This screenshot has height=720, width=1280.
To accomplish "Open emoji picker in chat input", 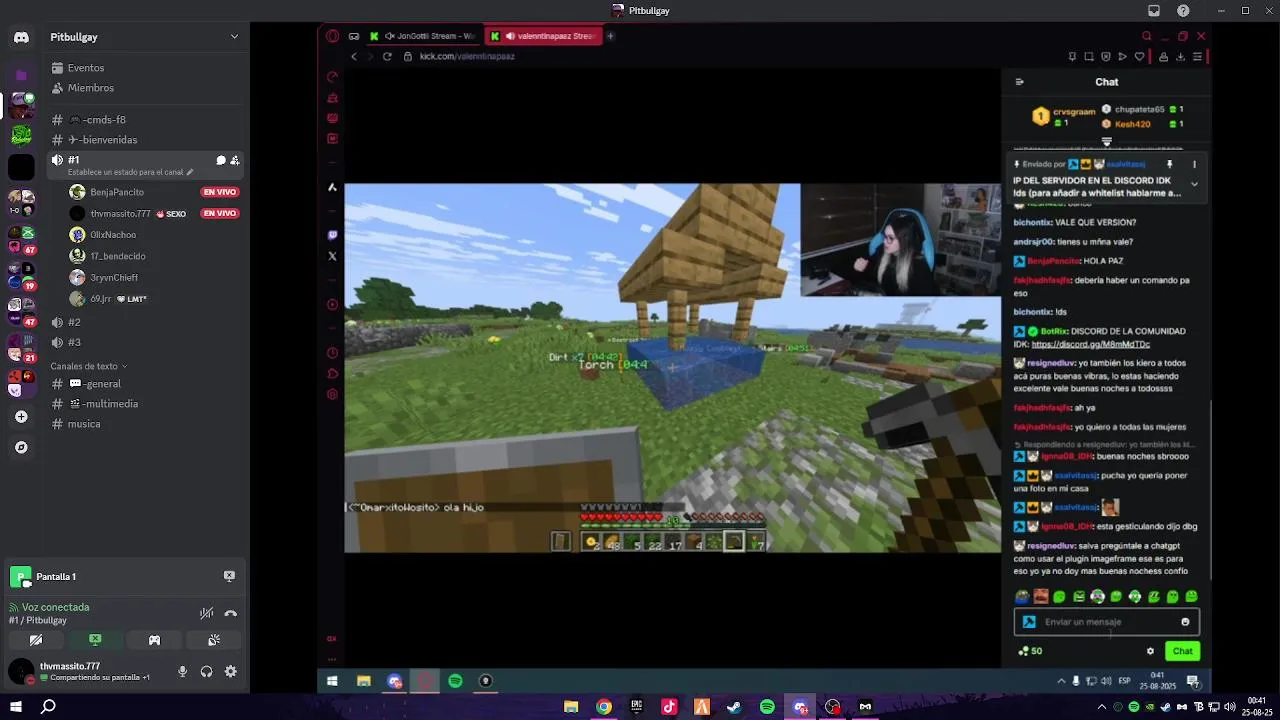I will 1185,622.
